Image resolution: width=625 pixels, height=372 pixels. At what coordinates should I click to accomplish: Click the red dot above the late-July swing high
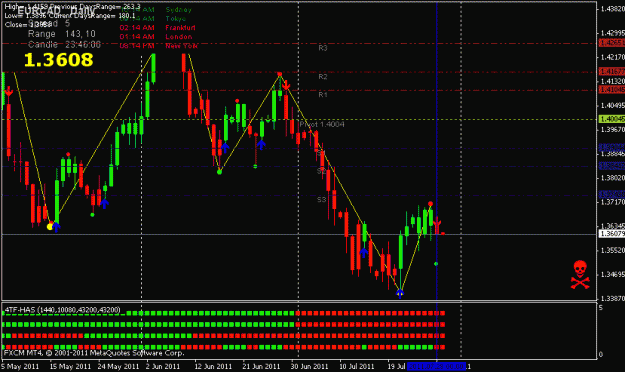(x=430, y=204)
